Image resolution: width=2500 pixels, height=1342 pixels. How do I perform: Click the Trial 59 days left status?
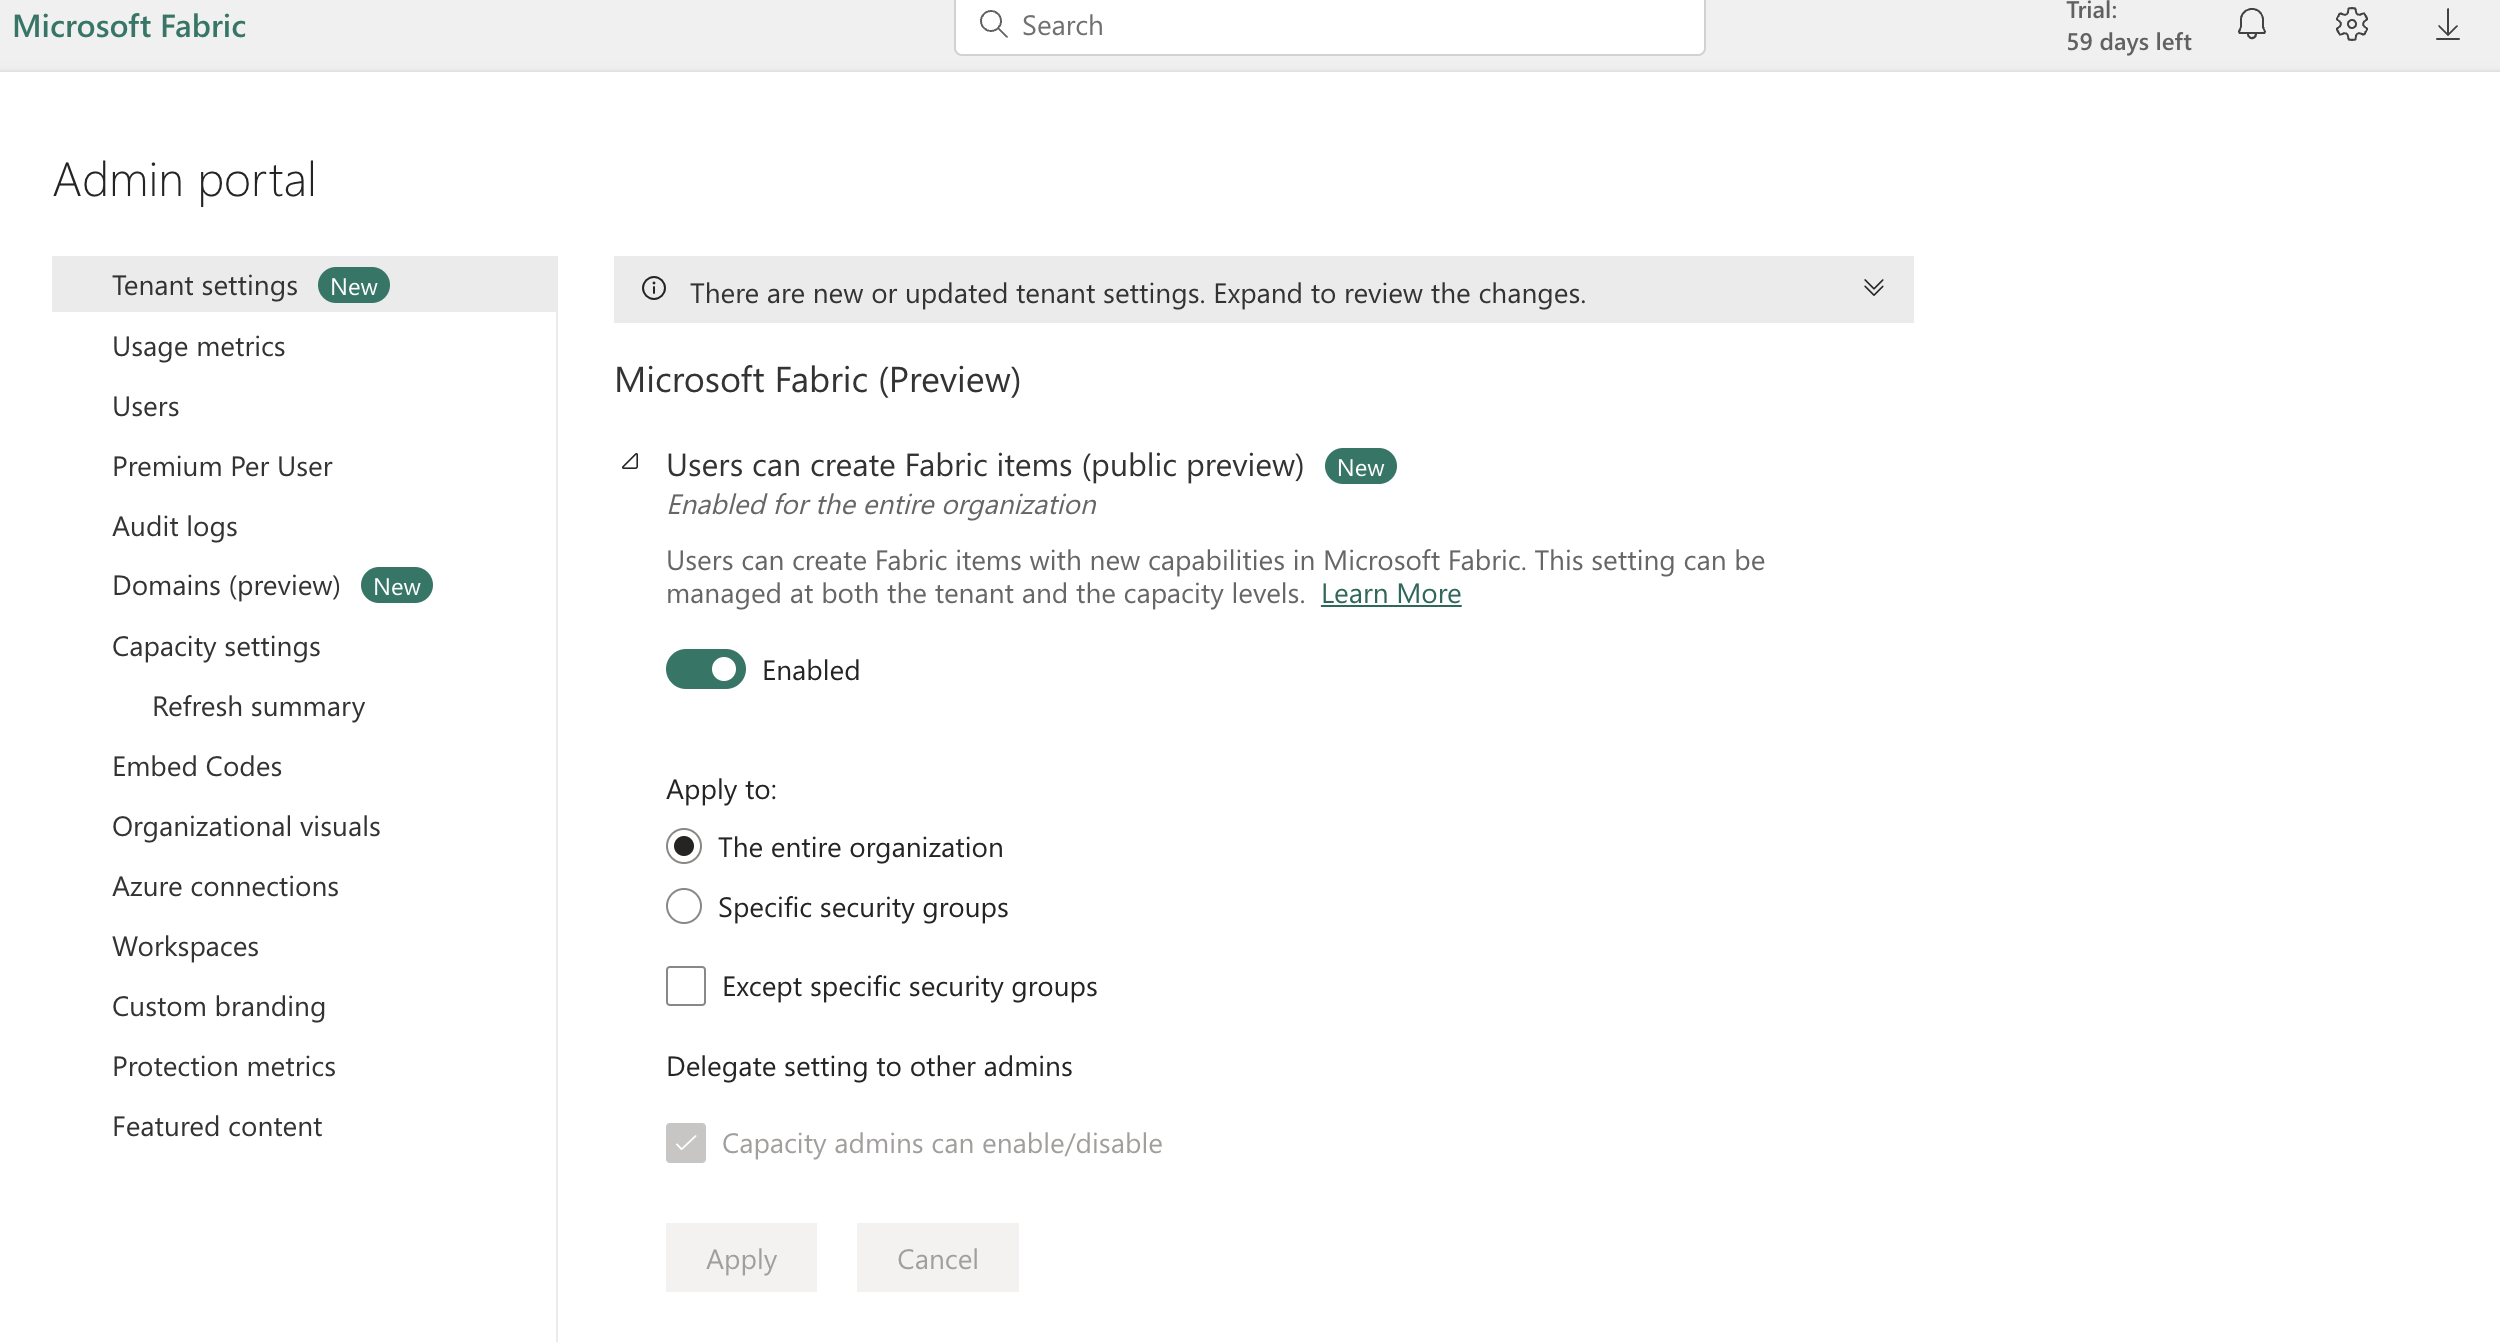[2129, 26]
